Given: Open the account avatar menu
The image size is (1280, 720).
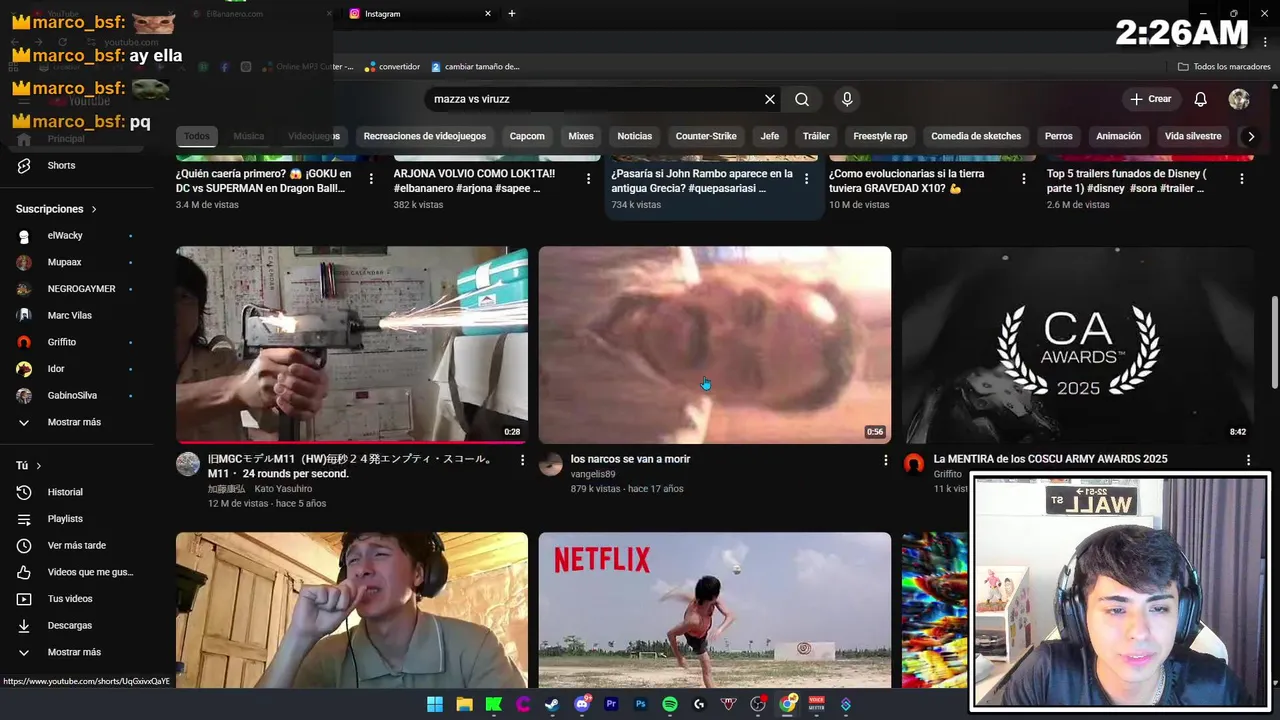Looking at the screenshot, I should pos(1239,99).
